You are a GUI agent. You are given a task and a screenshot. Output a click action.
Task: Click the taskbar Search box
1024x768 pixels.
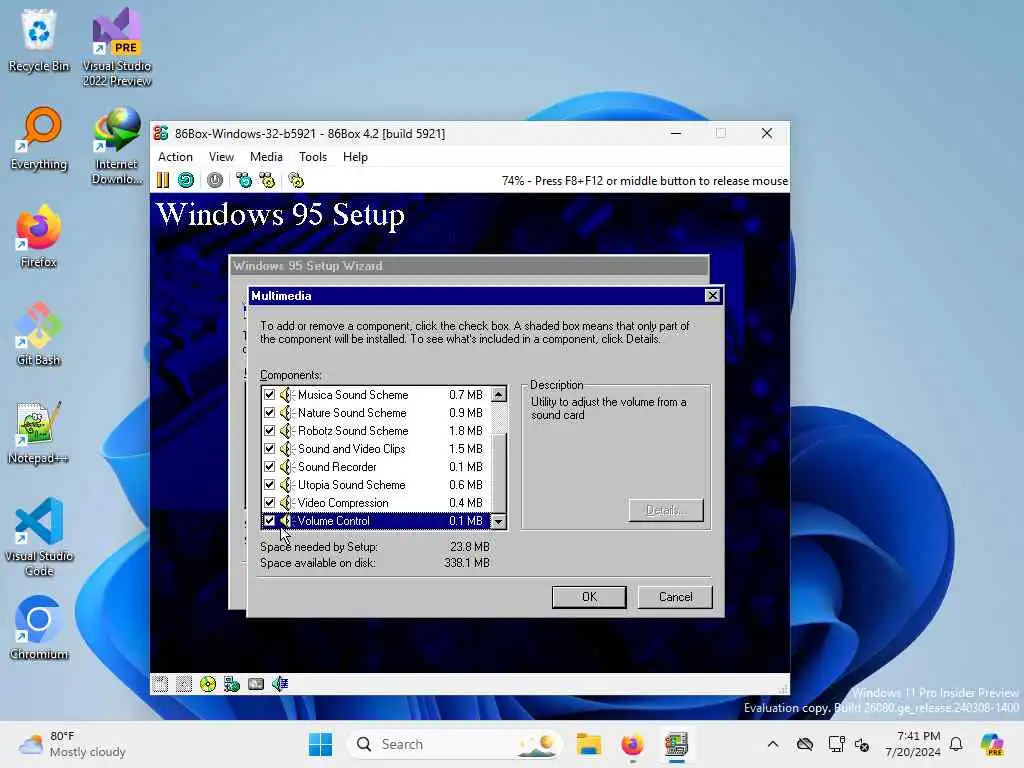[x=455, y=744]
